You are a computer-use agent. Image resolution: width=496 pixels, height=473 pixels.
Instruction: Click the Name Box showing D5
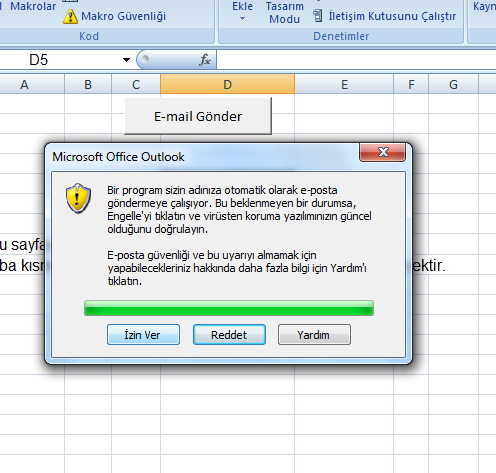(x=60, y=60)
